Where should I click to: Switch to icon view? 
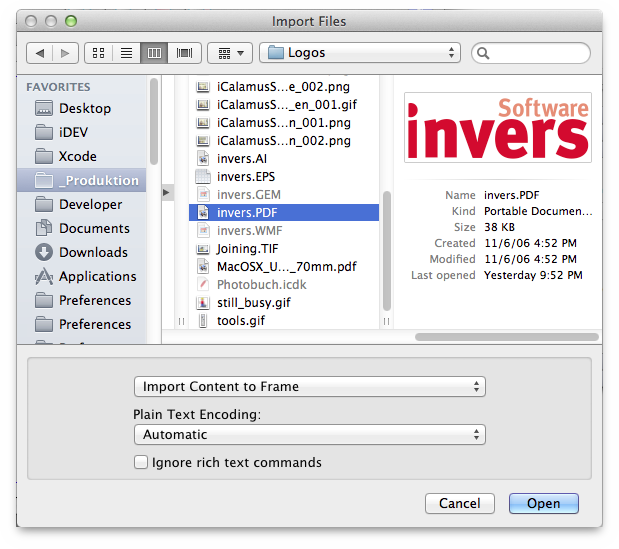click(x=98, y=53)
